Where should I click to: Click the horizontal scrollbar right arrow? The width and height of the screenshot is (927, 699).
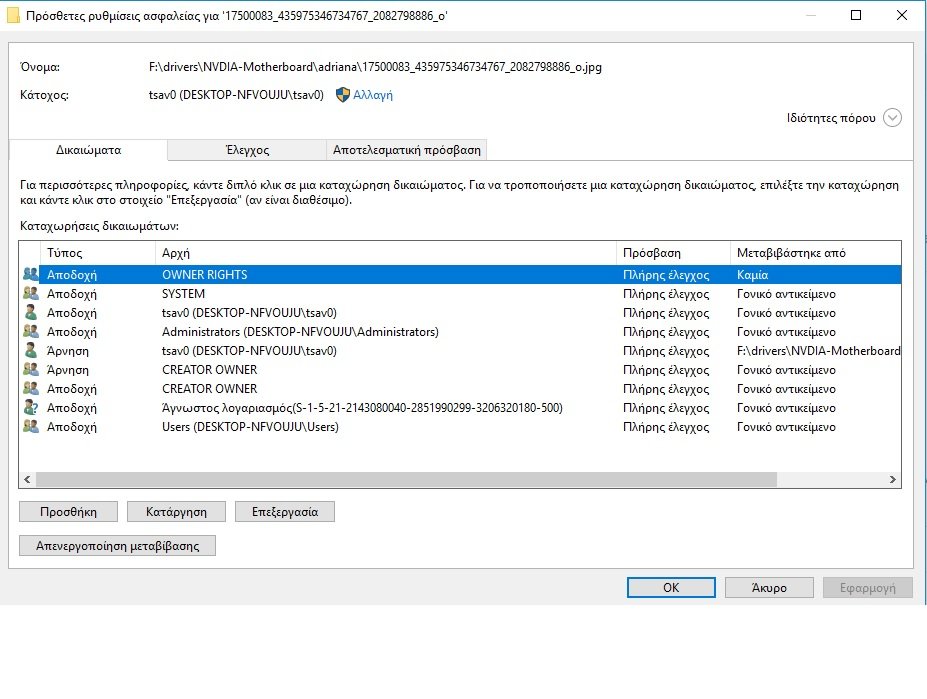coord(893,480)
